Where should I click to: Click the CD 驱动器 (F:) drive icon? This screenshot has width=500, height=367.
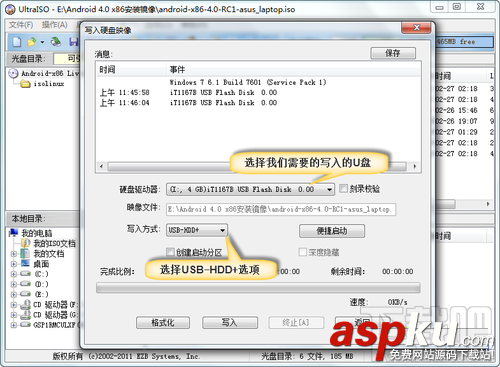[x=25, y=304]
